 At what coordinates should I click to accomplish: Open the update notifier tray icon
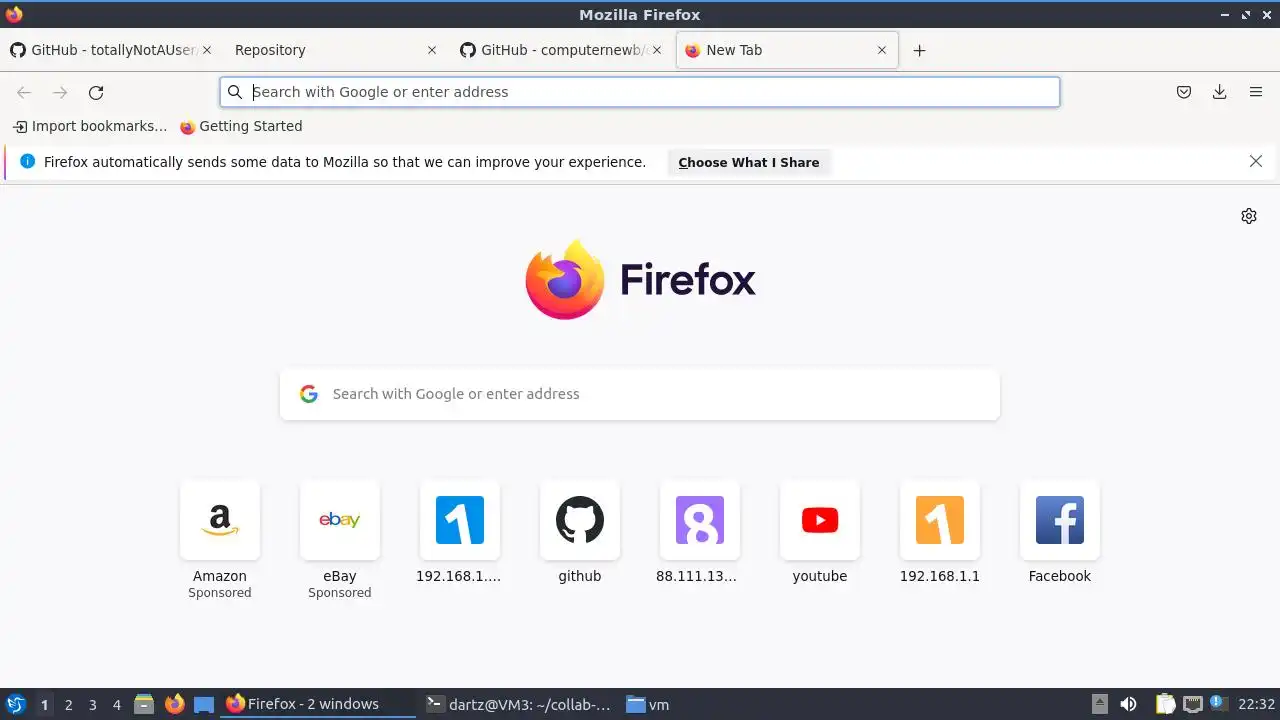[1218, 705]
